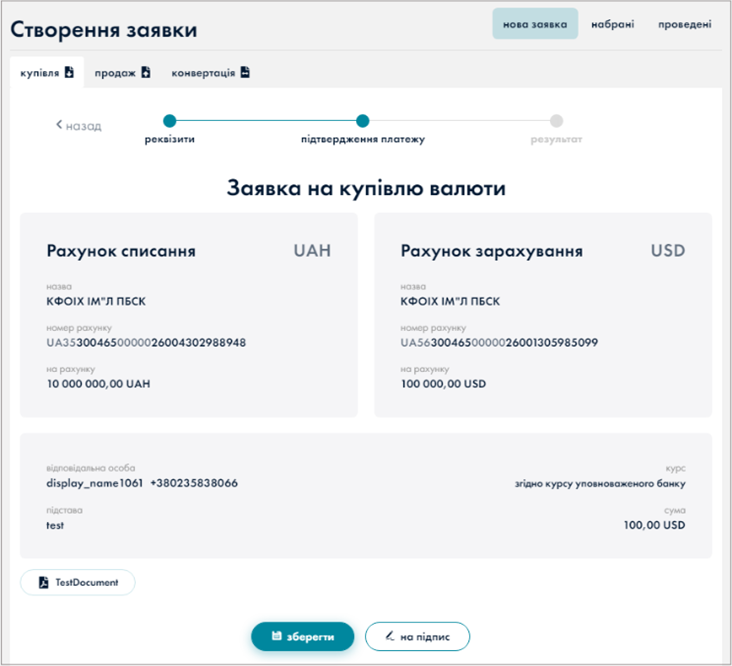
Task: Click the document icon beside конвертація tab
Action: point(245,72)
